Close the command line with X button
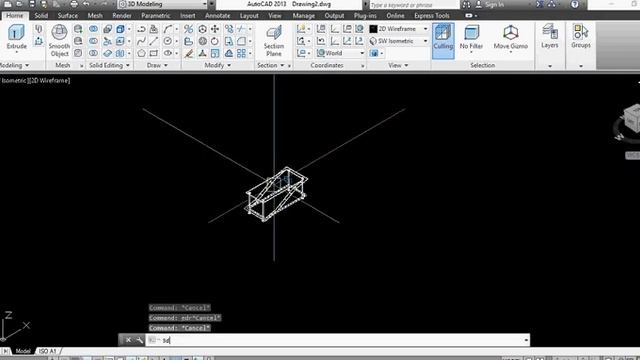The image size is (640, 360). click(128, 340)
